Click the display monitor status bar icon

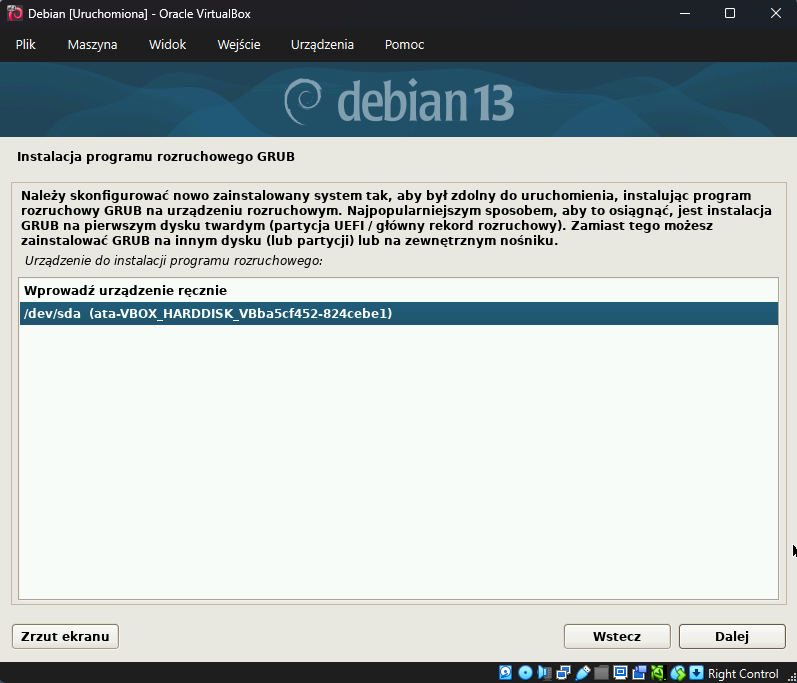tap(620, 673)
